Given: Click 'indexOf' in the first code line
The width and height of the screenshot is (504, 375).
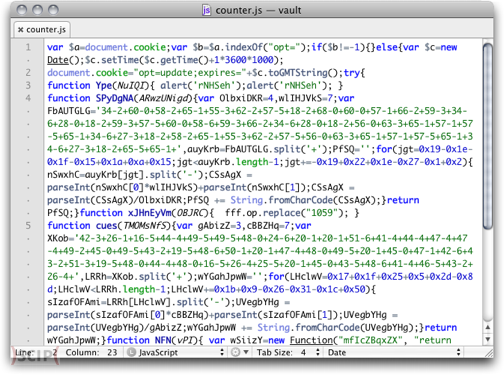Looking at the screenshot, I should pyautogui.click(x=244, y=47).
